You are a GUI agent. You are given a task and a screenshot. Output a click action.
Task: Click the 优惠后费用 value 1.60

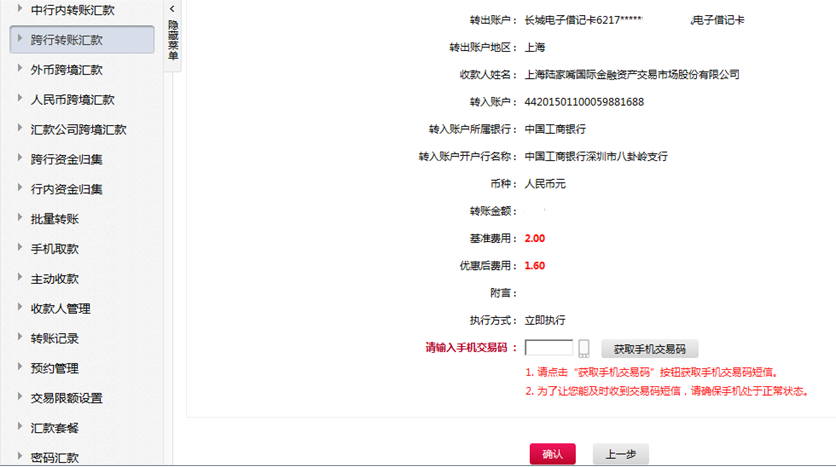(x=535, y=265)
